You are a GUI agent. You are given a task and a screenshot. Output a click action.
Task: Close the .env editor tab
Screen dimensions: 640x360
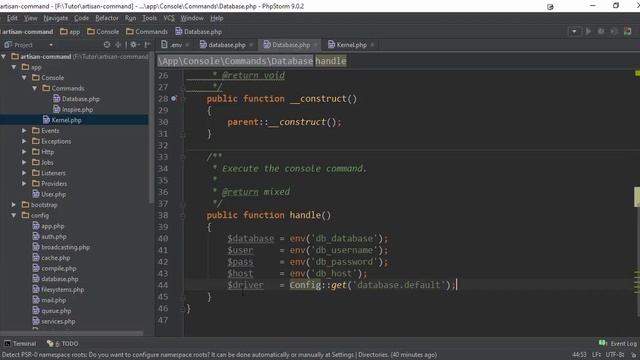187,45
